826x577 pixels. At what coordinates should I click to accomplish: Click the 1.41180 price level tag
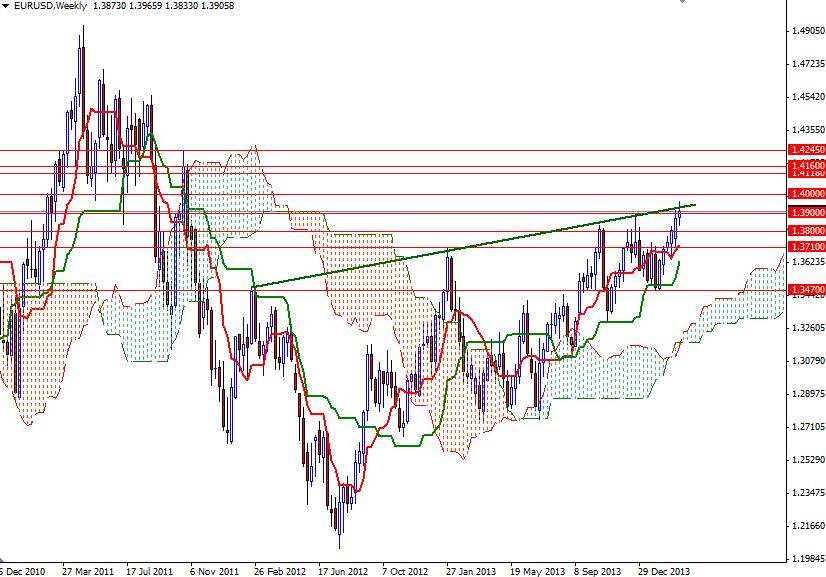[x=806, y=173]
